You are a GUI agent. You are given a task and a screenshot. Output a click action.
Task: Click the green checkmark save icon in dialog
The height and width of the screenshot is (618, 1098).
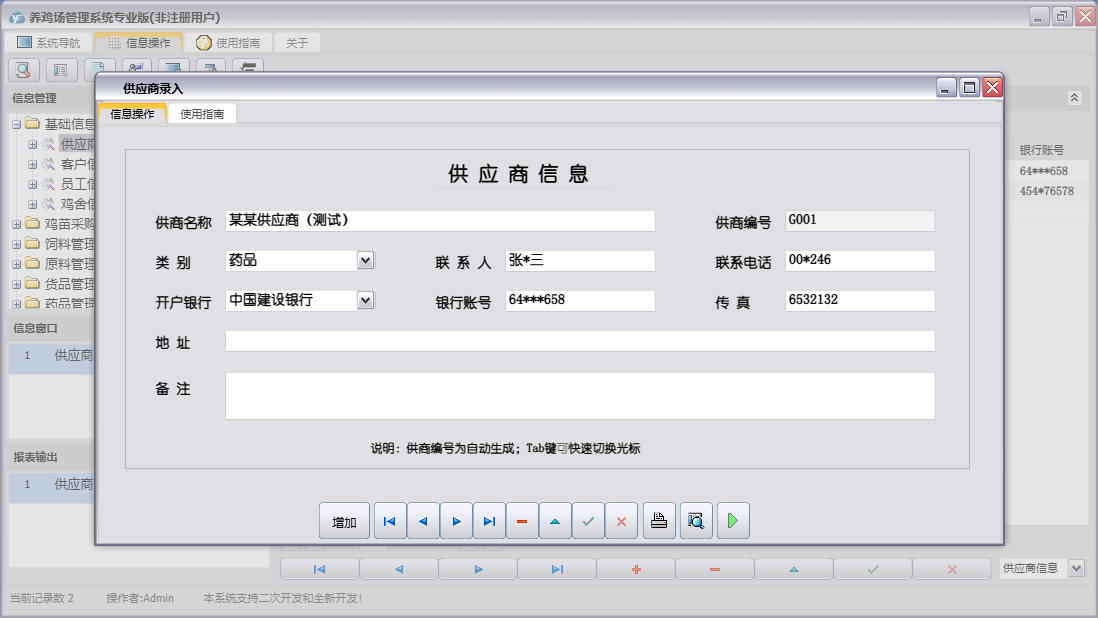[x=588, y=521]
